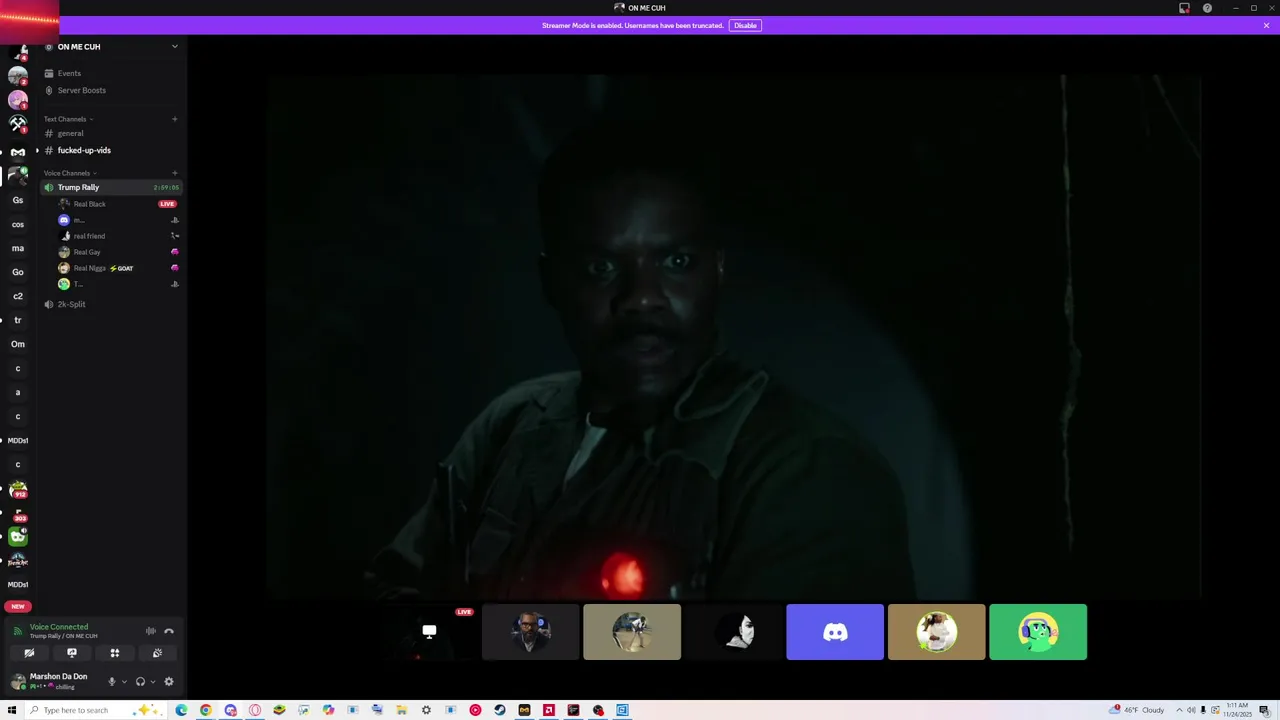Select the tan avatar participant tile beside the green one
The height and width of the screenshot is (720, 1280).
[936, 632]
